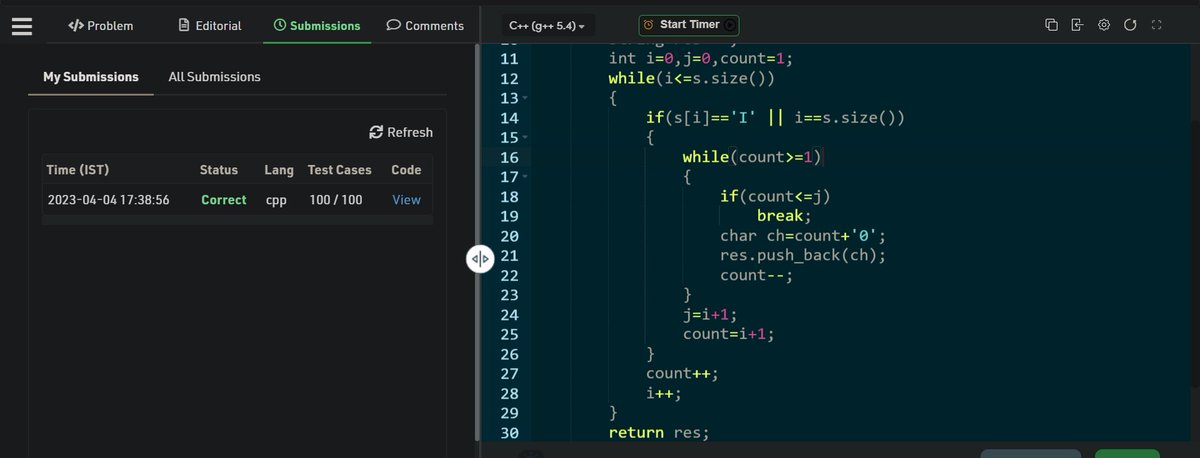
Task: Click the 'while(count>=1)' code line
Action: tap(751, 157)
